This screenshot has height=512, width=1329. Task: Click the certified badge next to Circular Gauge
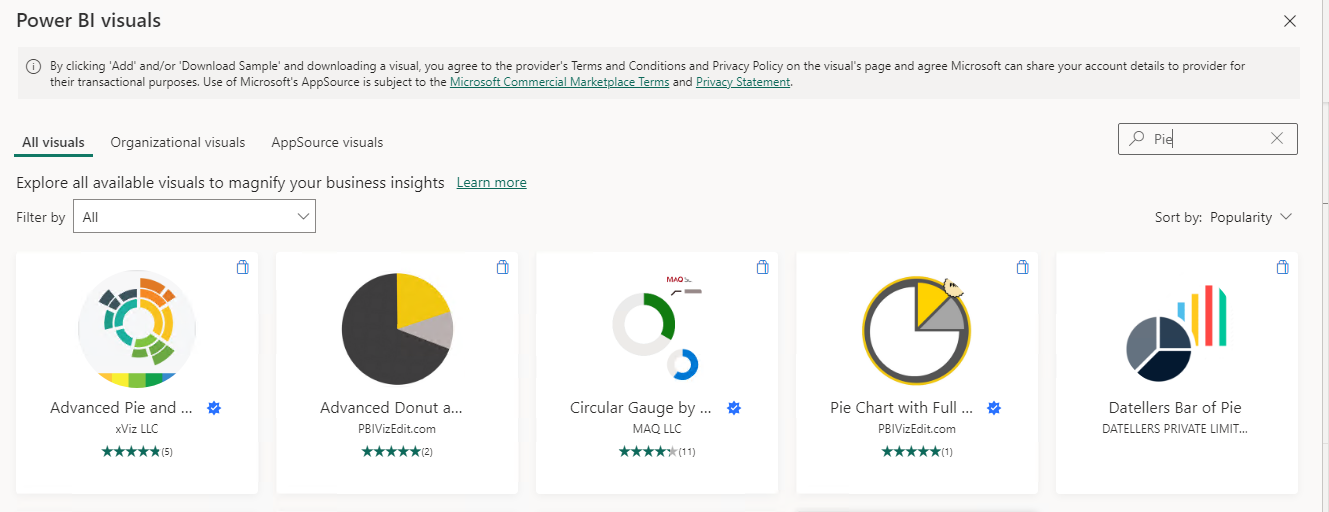click(x=734, y=408)
